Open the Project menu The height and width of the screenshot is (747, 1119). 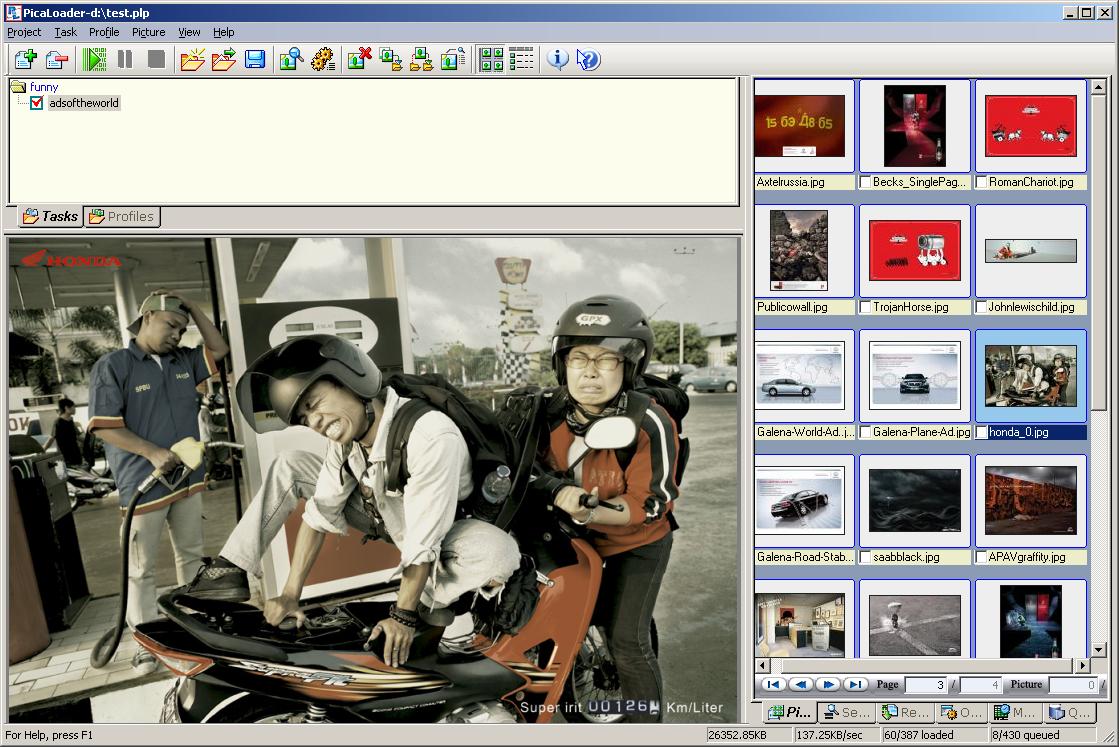click(24, 32)
